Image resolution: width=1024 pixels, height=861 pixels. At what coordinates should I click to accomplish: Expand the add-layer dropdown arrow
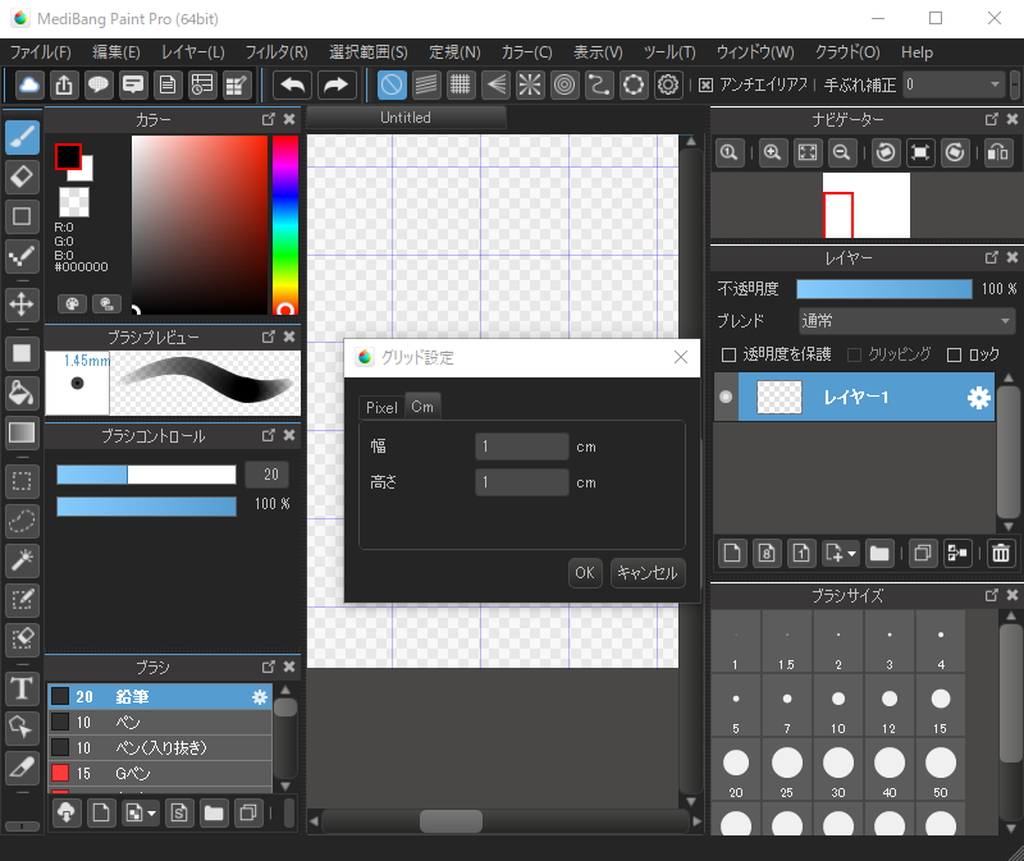click(852, 554)
